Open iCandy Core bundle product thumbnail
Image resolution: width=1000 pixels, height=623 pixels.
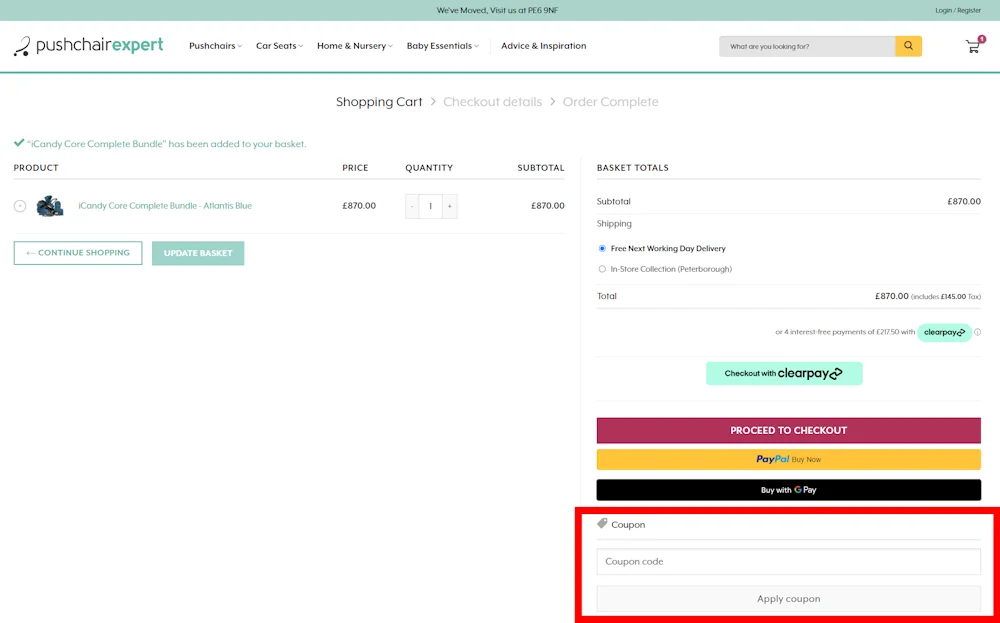coord(50,206)
